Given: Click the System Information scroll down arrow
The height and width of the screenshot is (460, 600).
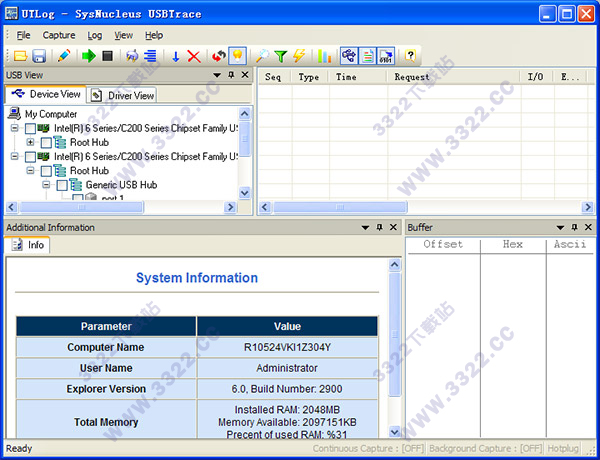Looking at the screenshot, I should click(395, 432).
